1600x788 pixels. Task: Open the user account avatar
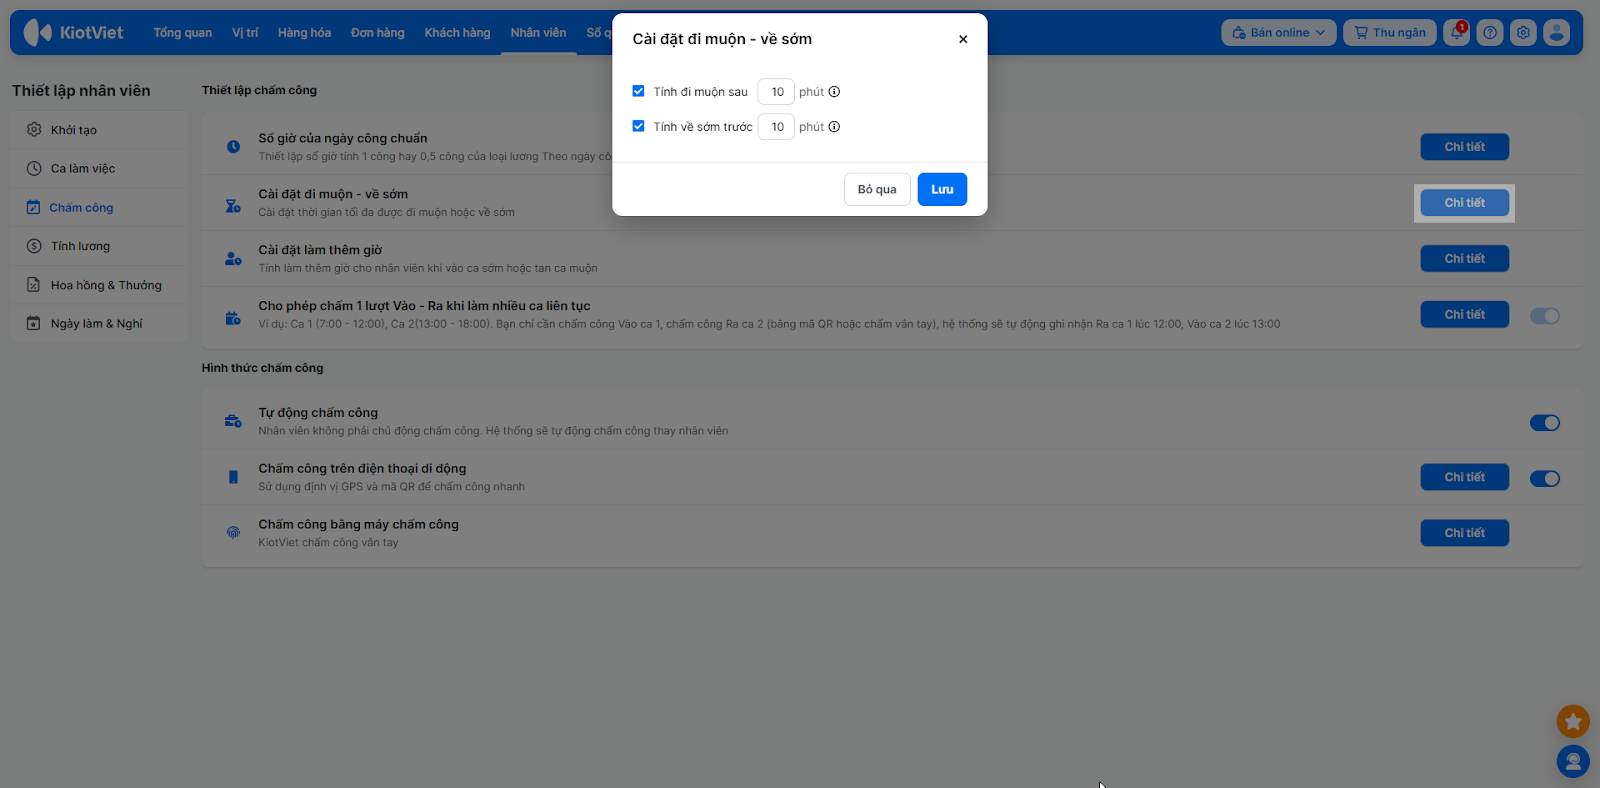point(1556,33)
